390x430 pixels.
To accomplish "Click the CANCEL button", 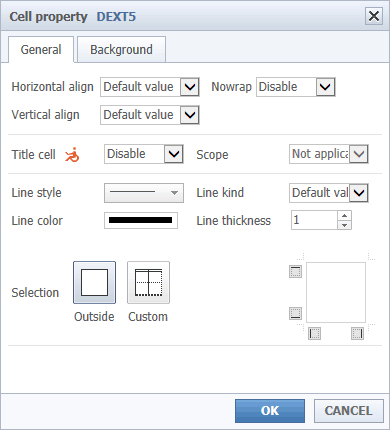I will [x=349, y=411].
